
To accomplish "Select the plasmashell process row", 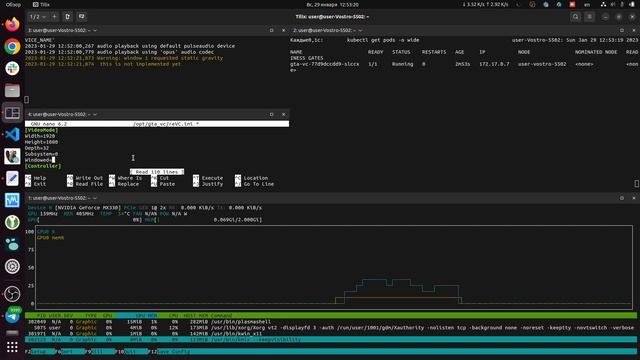I will point(331,322).
